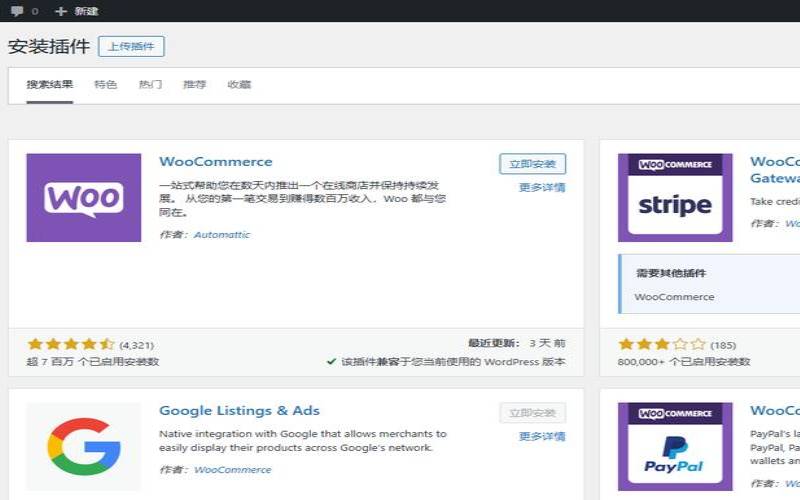This screenshot has height=500, width=800.
Task: Open the Popular plugins tab
Action: click(151, 85)
